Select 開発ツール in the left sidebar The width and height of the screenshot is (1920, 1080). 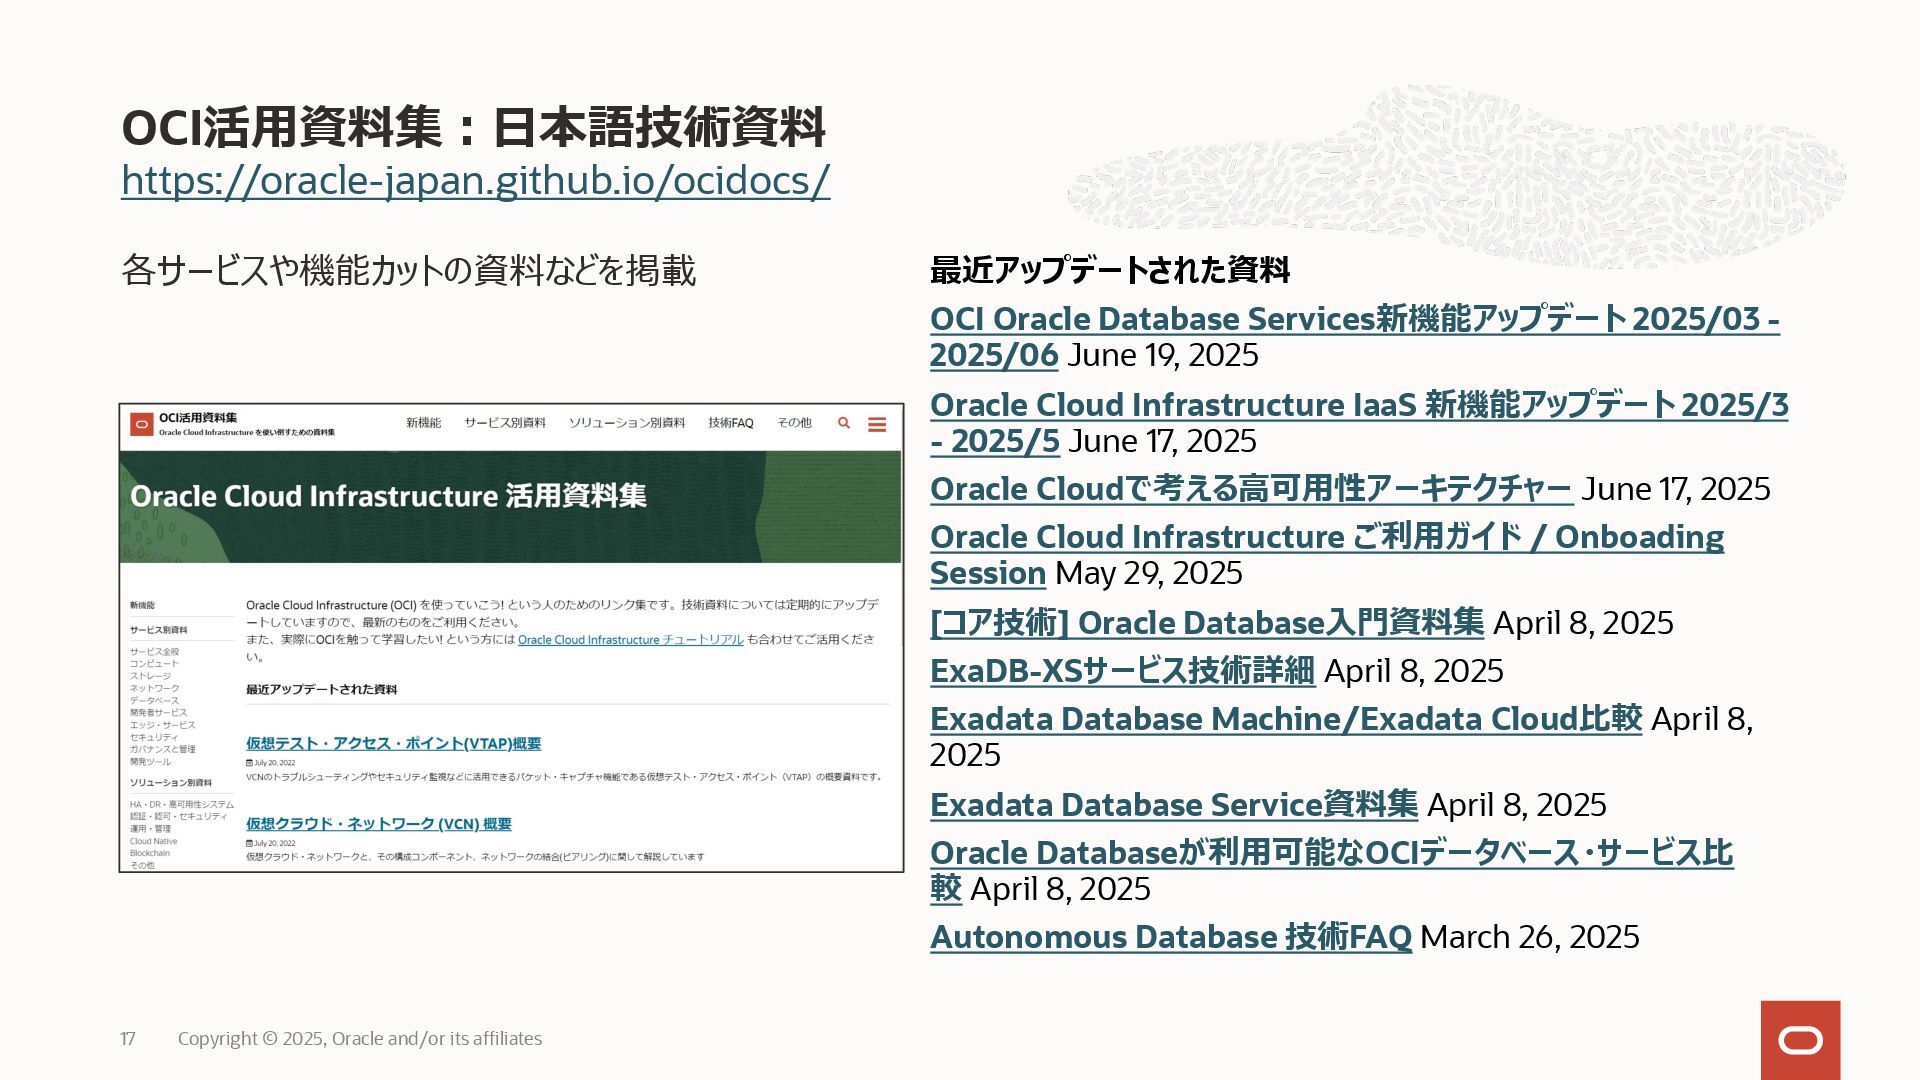coord(150,762)
